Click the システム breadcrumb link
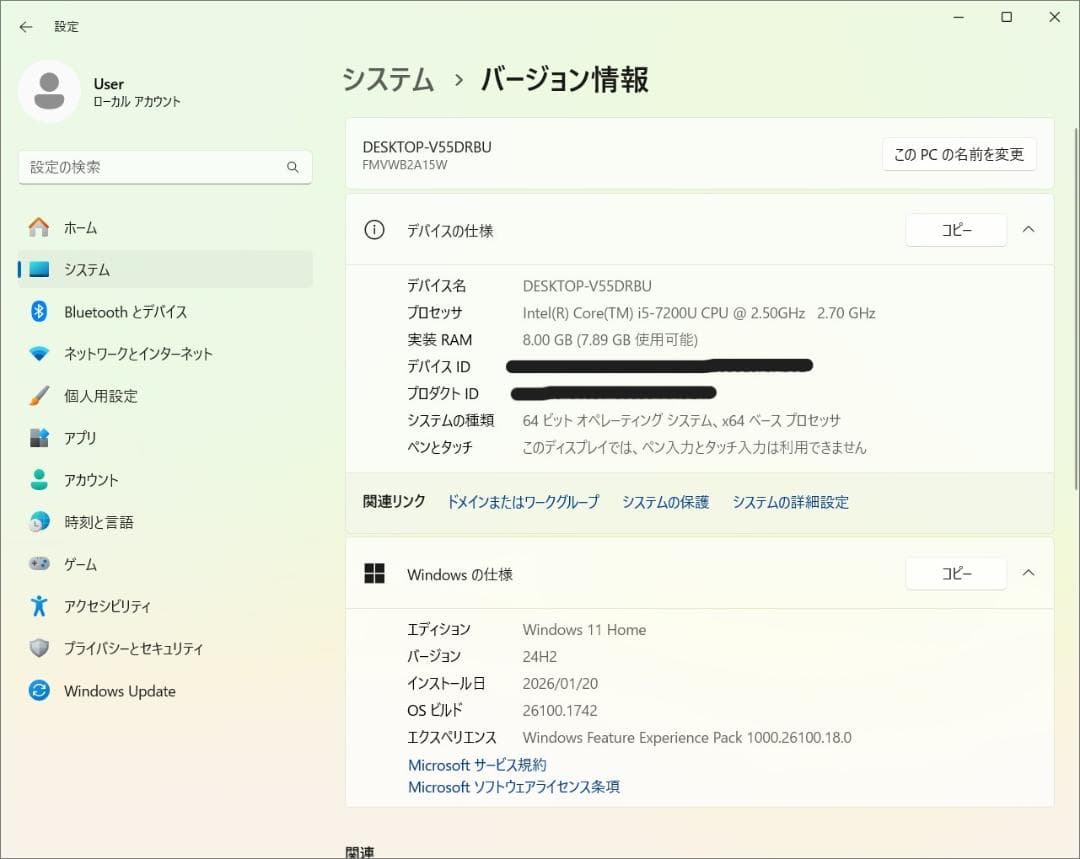The image size is (1080, 859). click(388, 79)
